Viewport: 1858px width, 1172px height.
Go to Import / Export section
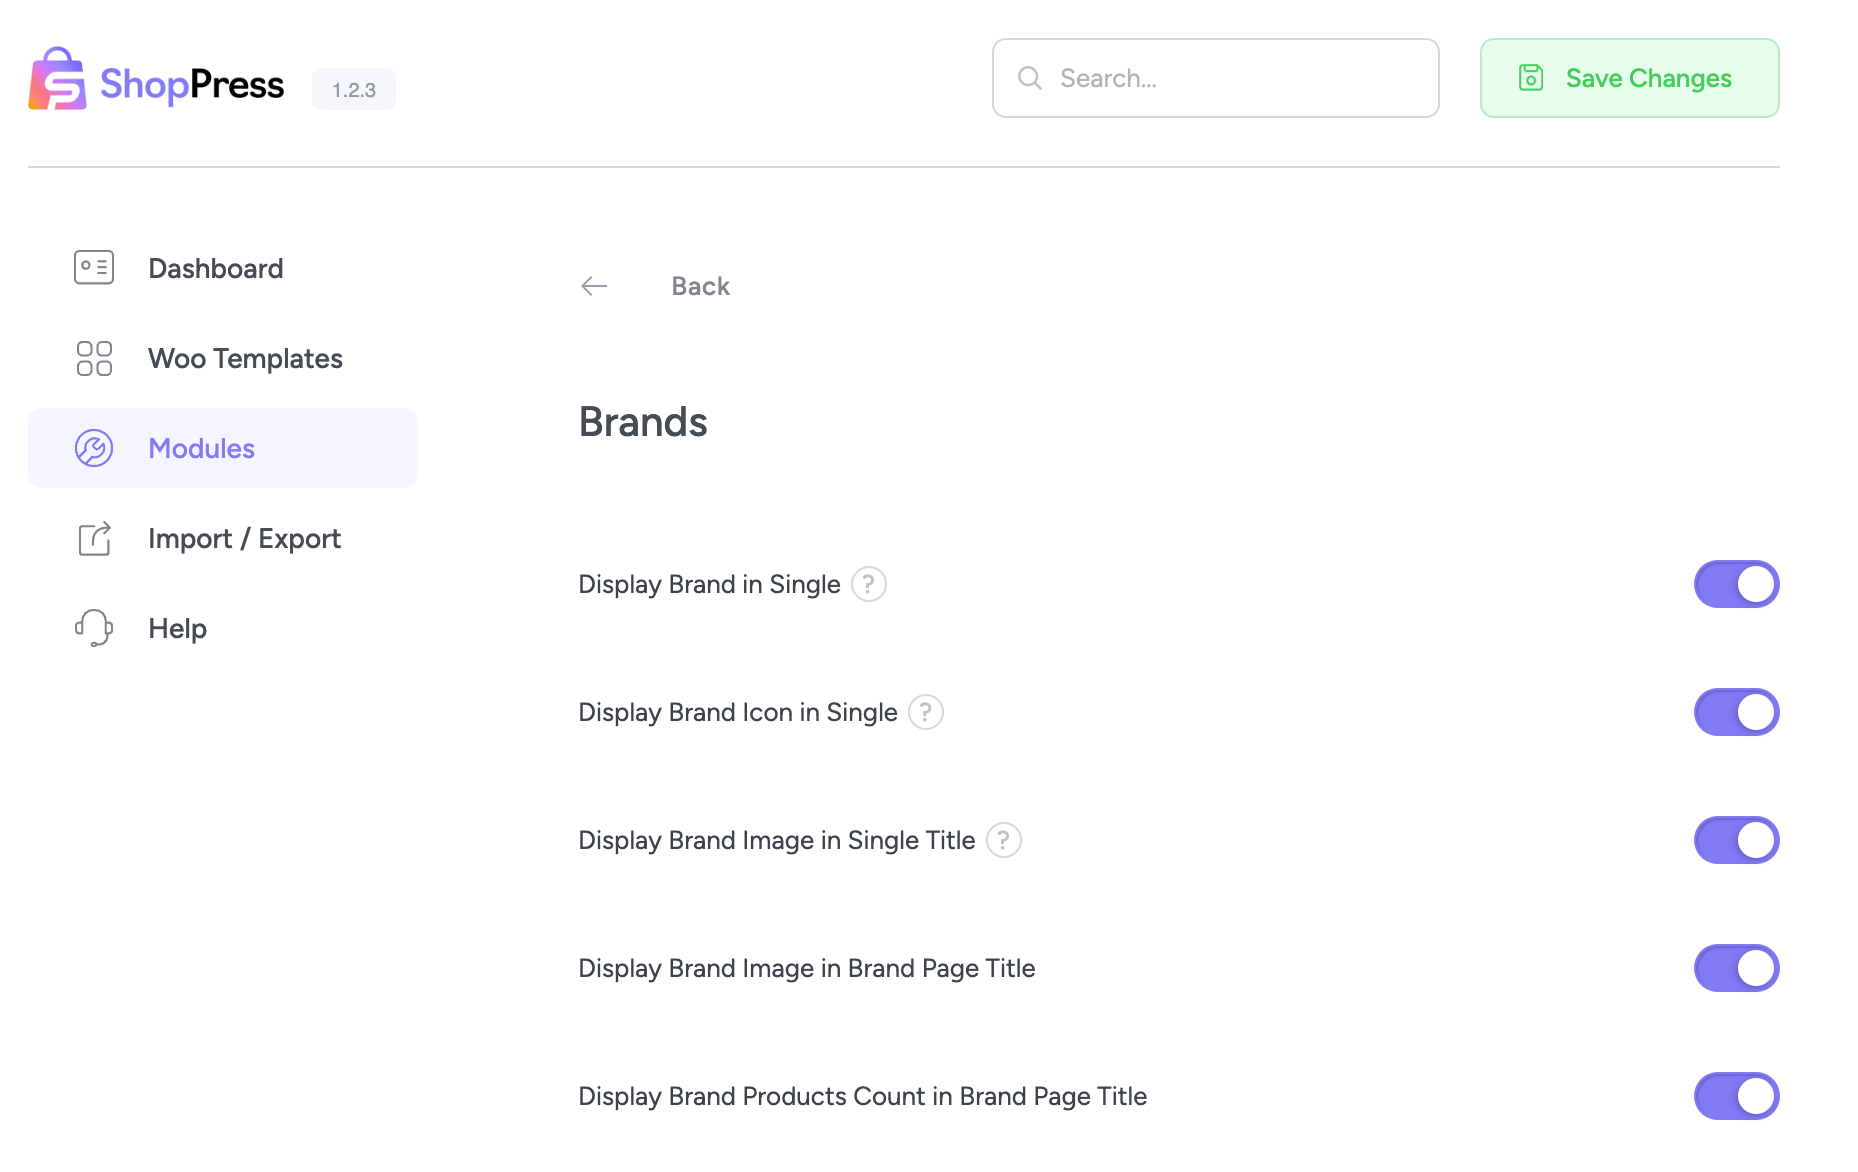244,538
